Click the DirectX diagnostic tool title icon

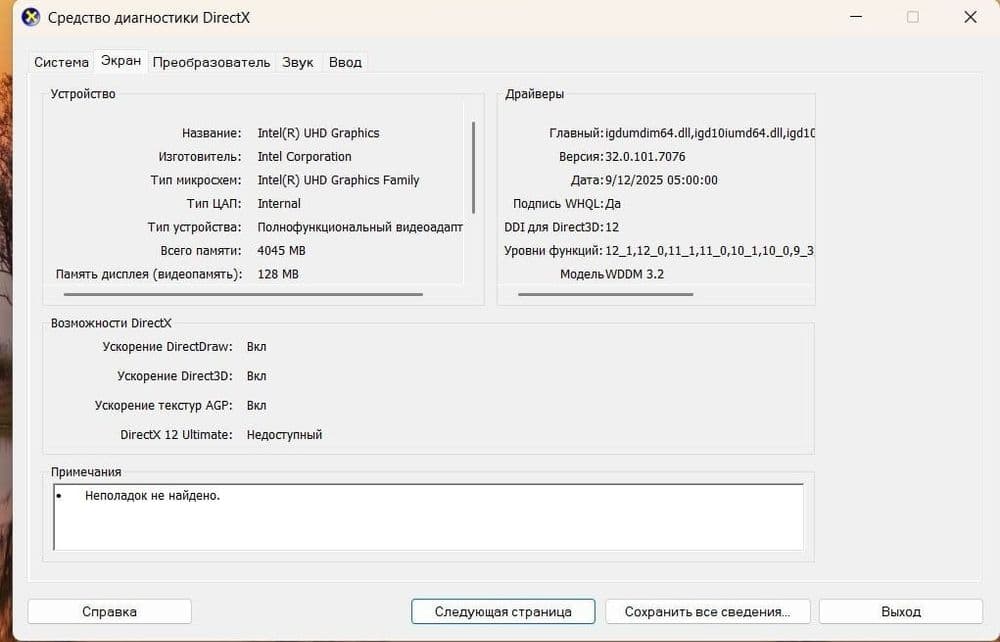(30, 17)
